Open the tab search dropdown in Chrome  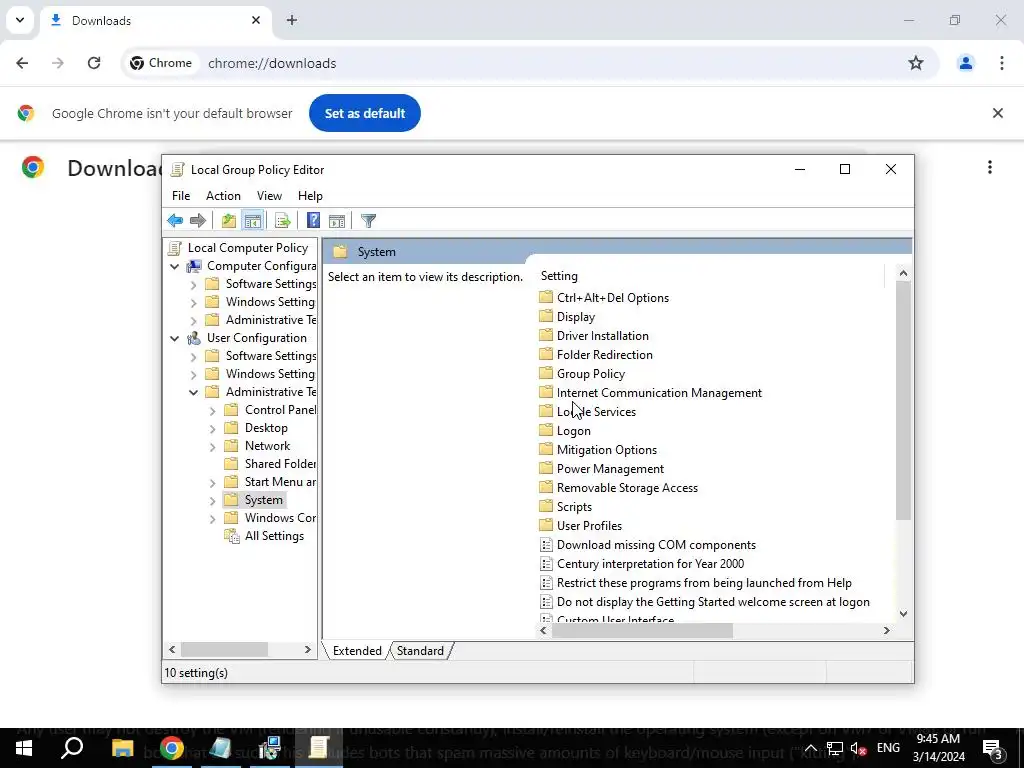20,20
